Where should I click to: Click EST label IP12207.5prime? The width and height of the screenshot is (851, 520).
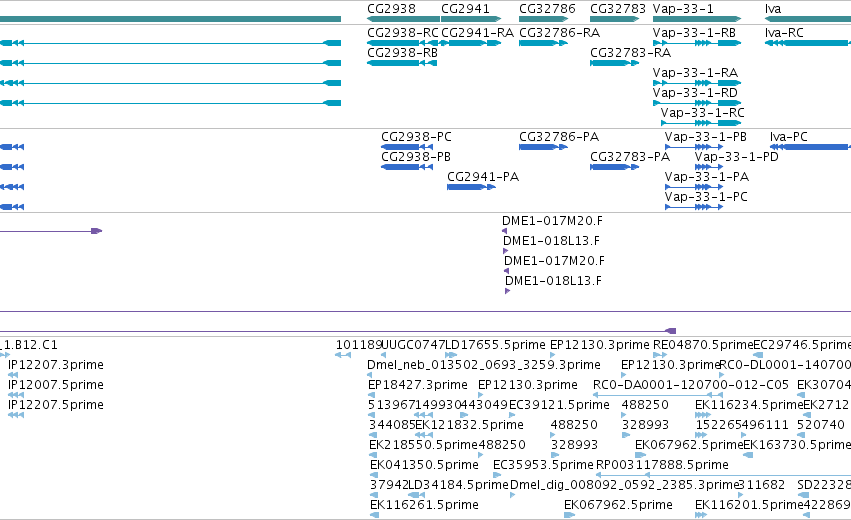click(56, 405)
